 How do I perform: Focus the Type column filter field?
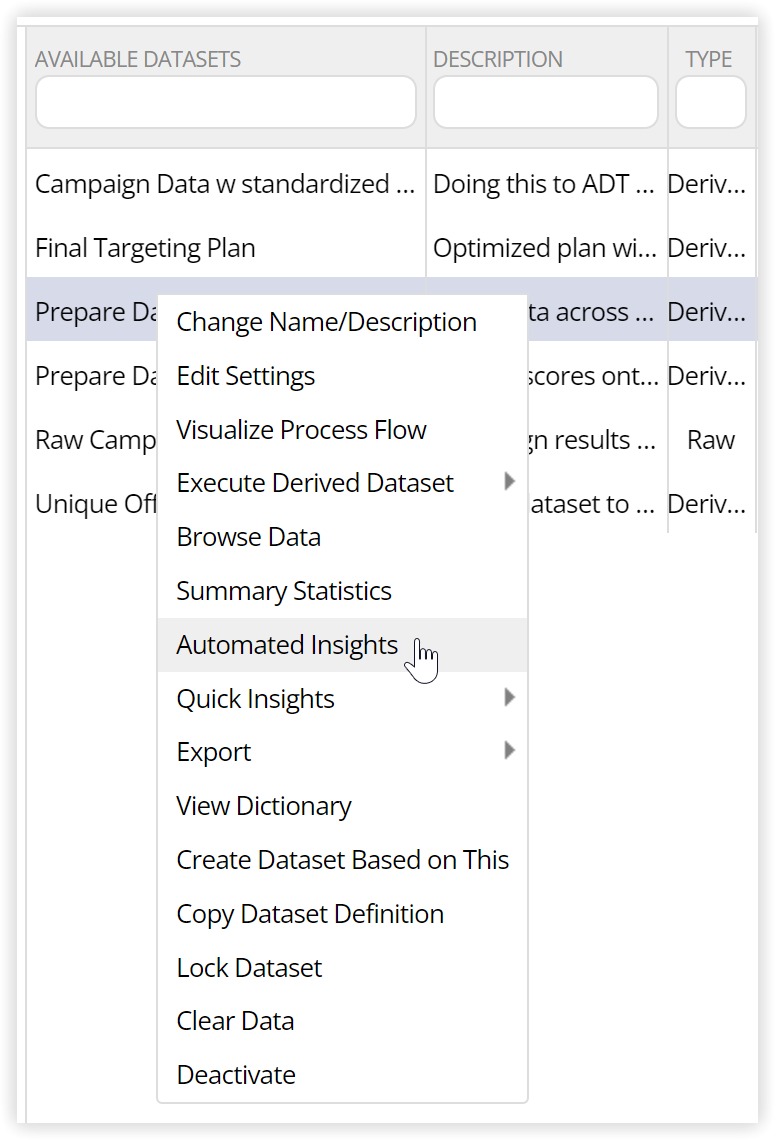point(711,103)
